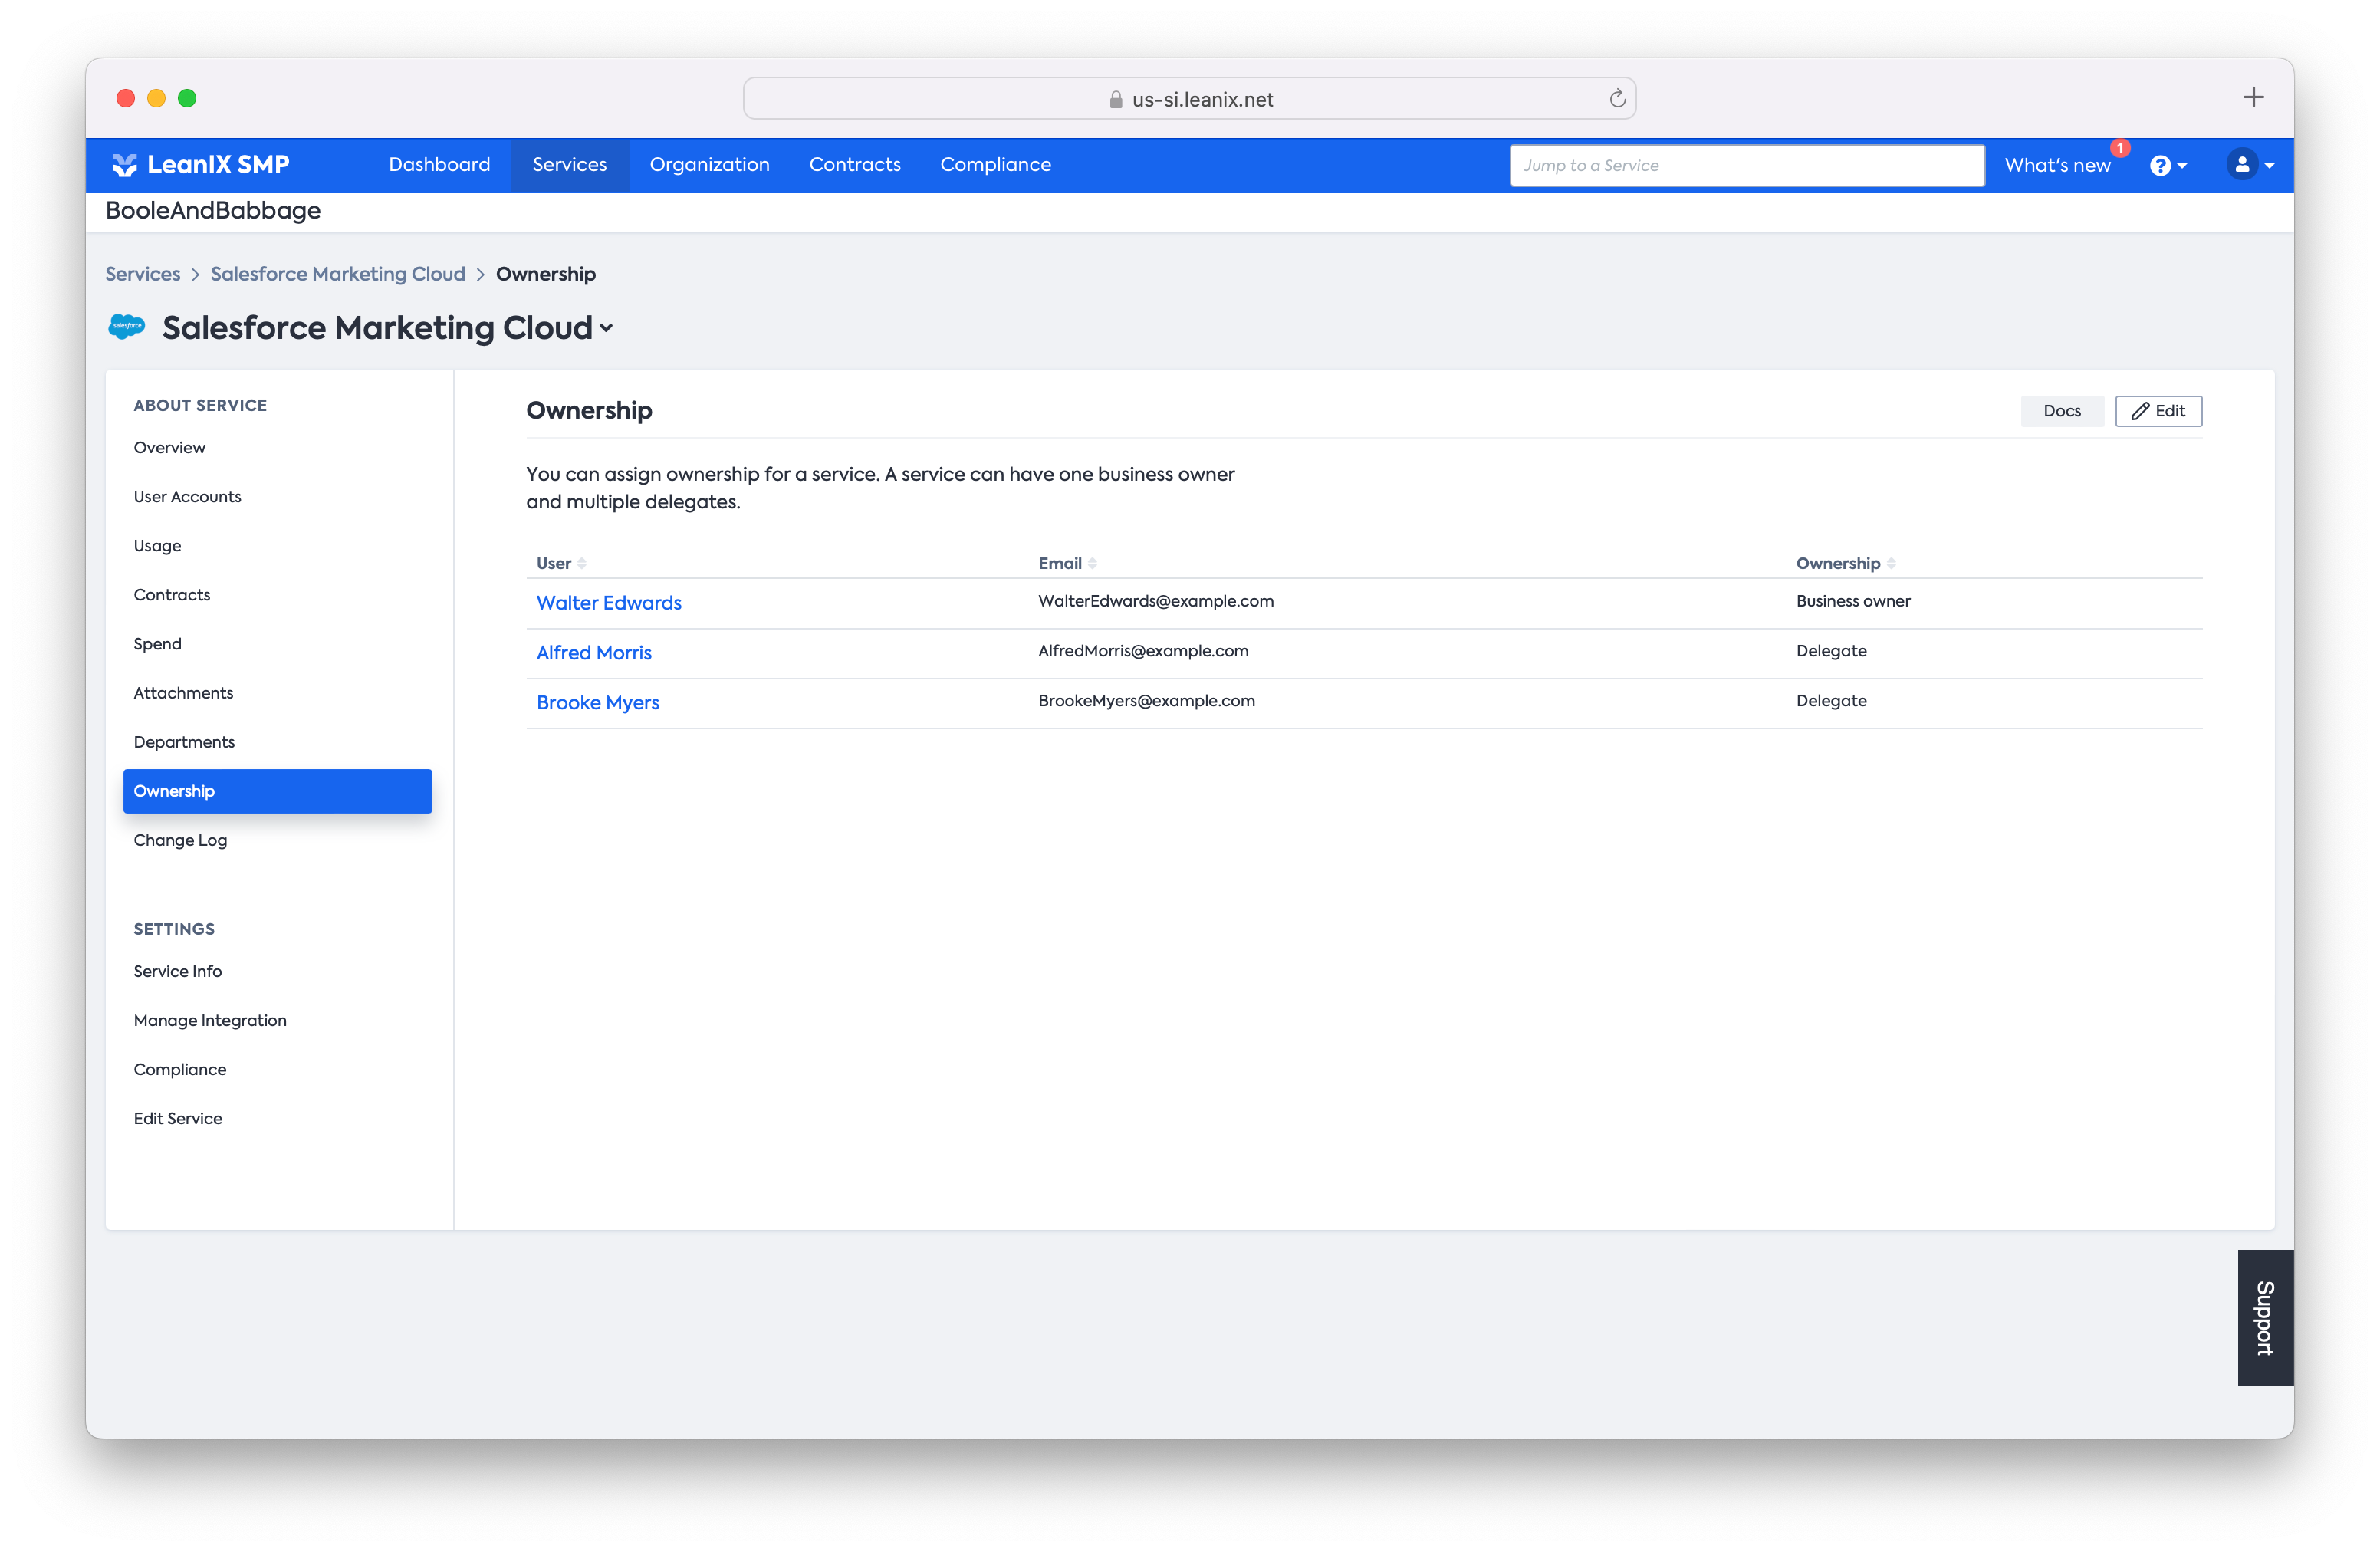Click the What's new notification badge

coord(2119,148)
